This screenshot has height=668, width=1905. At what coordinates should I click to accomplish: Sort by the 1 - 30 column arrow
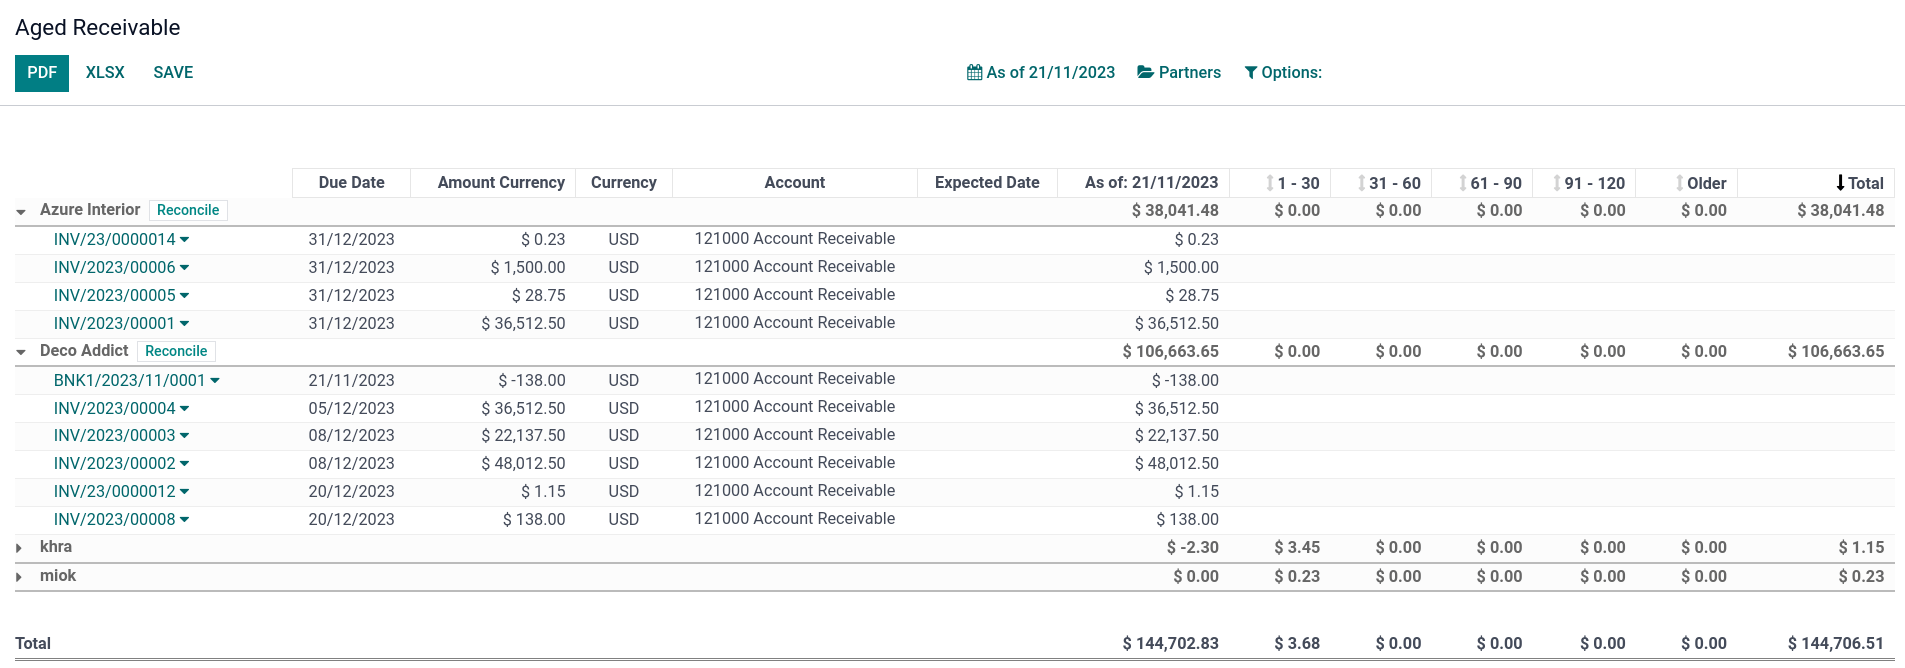[x=1270, y=183]
